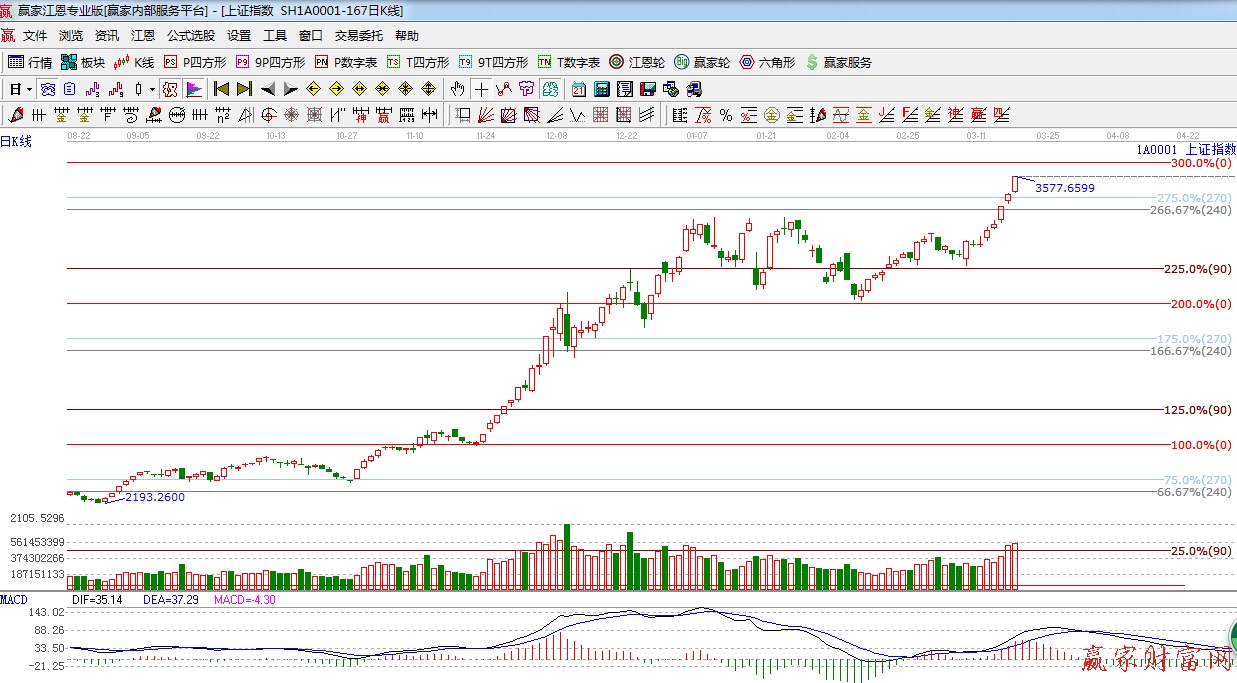Image resolution: width=1237 pixels, height=683 pixels.
Task: Toggle the hand pan tool
Action: pos(458,89)
